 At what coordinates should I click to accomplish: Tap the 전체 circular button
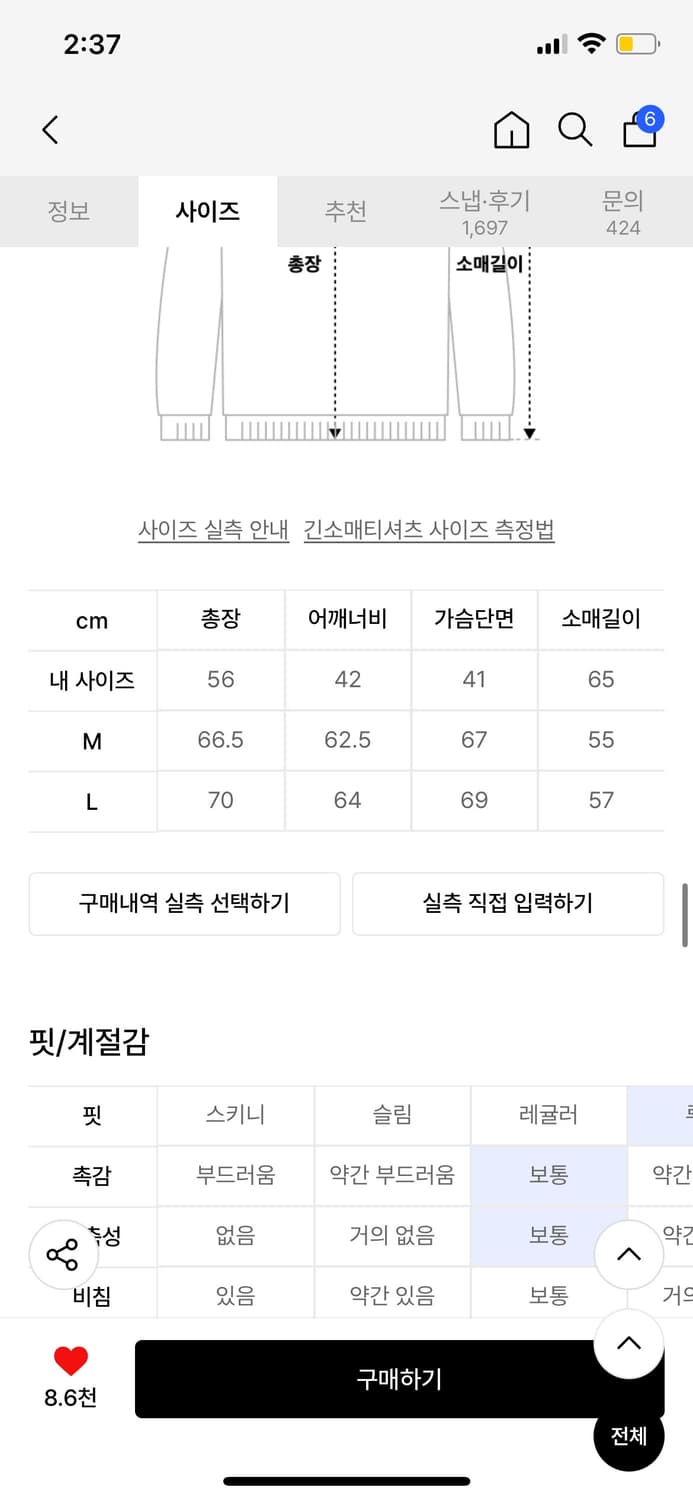(x=628, y=1435)
